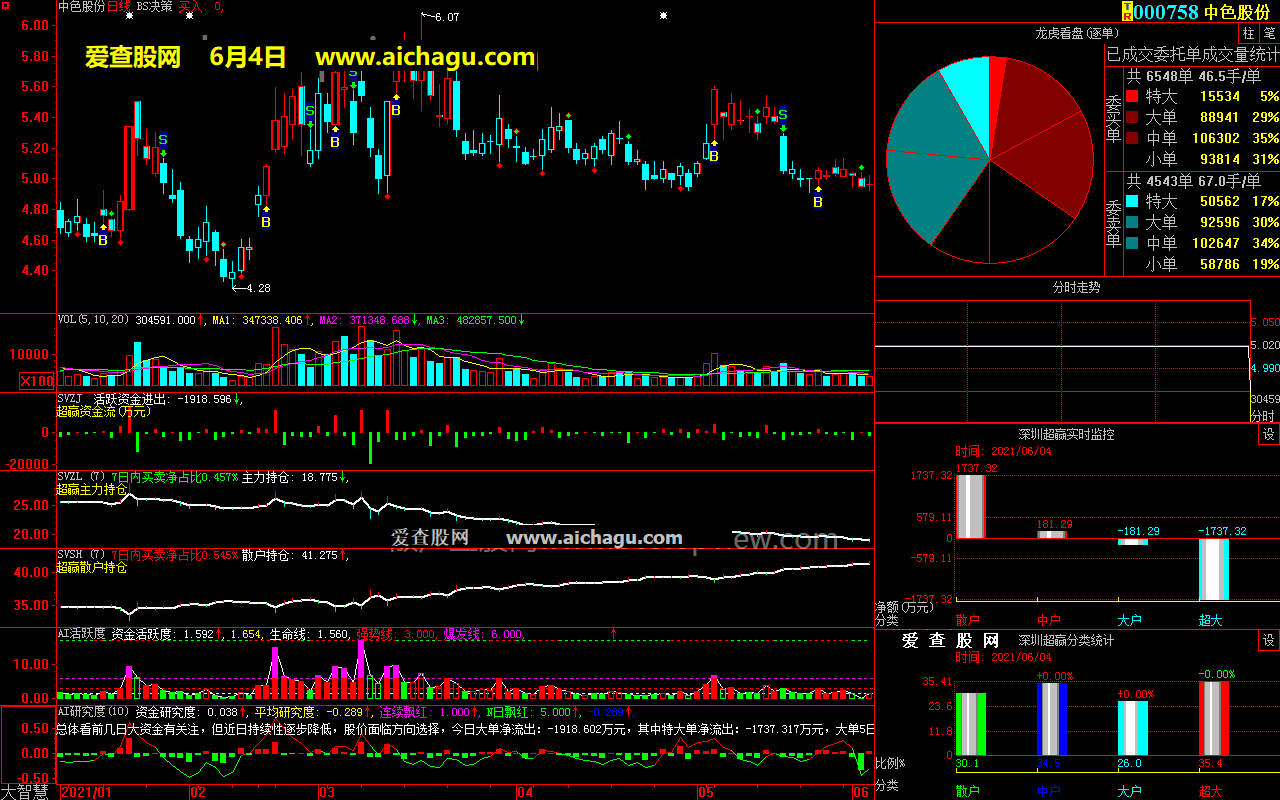
Task: Click the B buy marker near price 4.28 low
Action: [266, 222]
